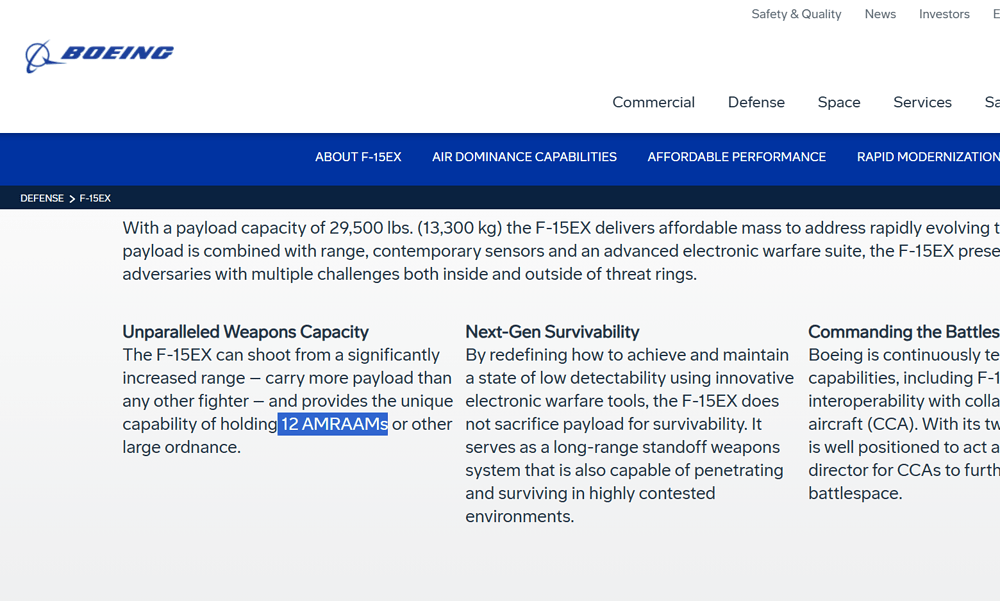Click the Commanding the Battlespace heading
Screen dimensions: 1000x601
point(902,332)
